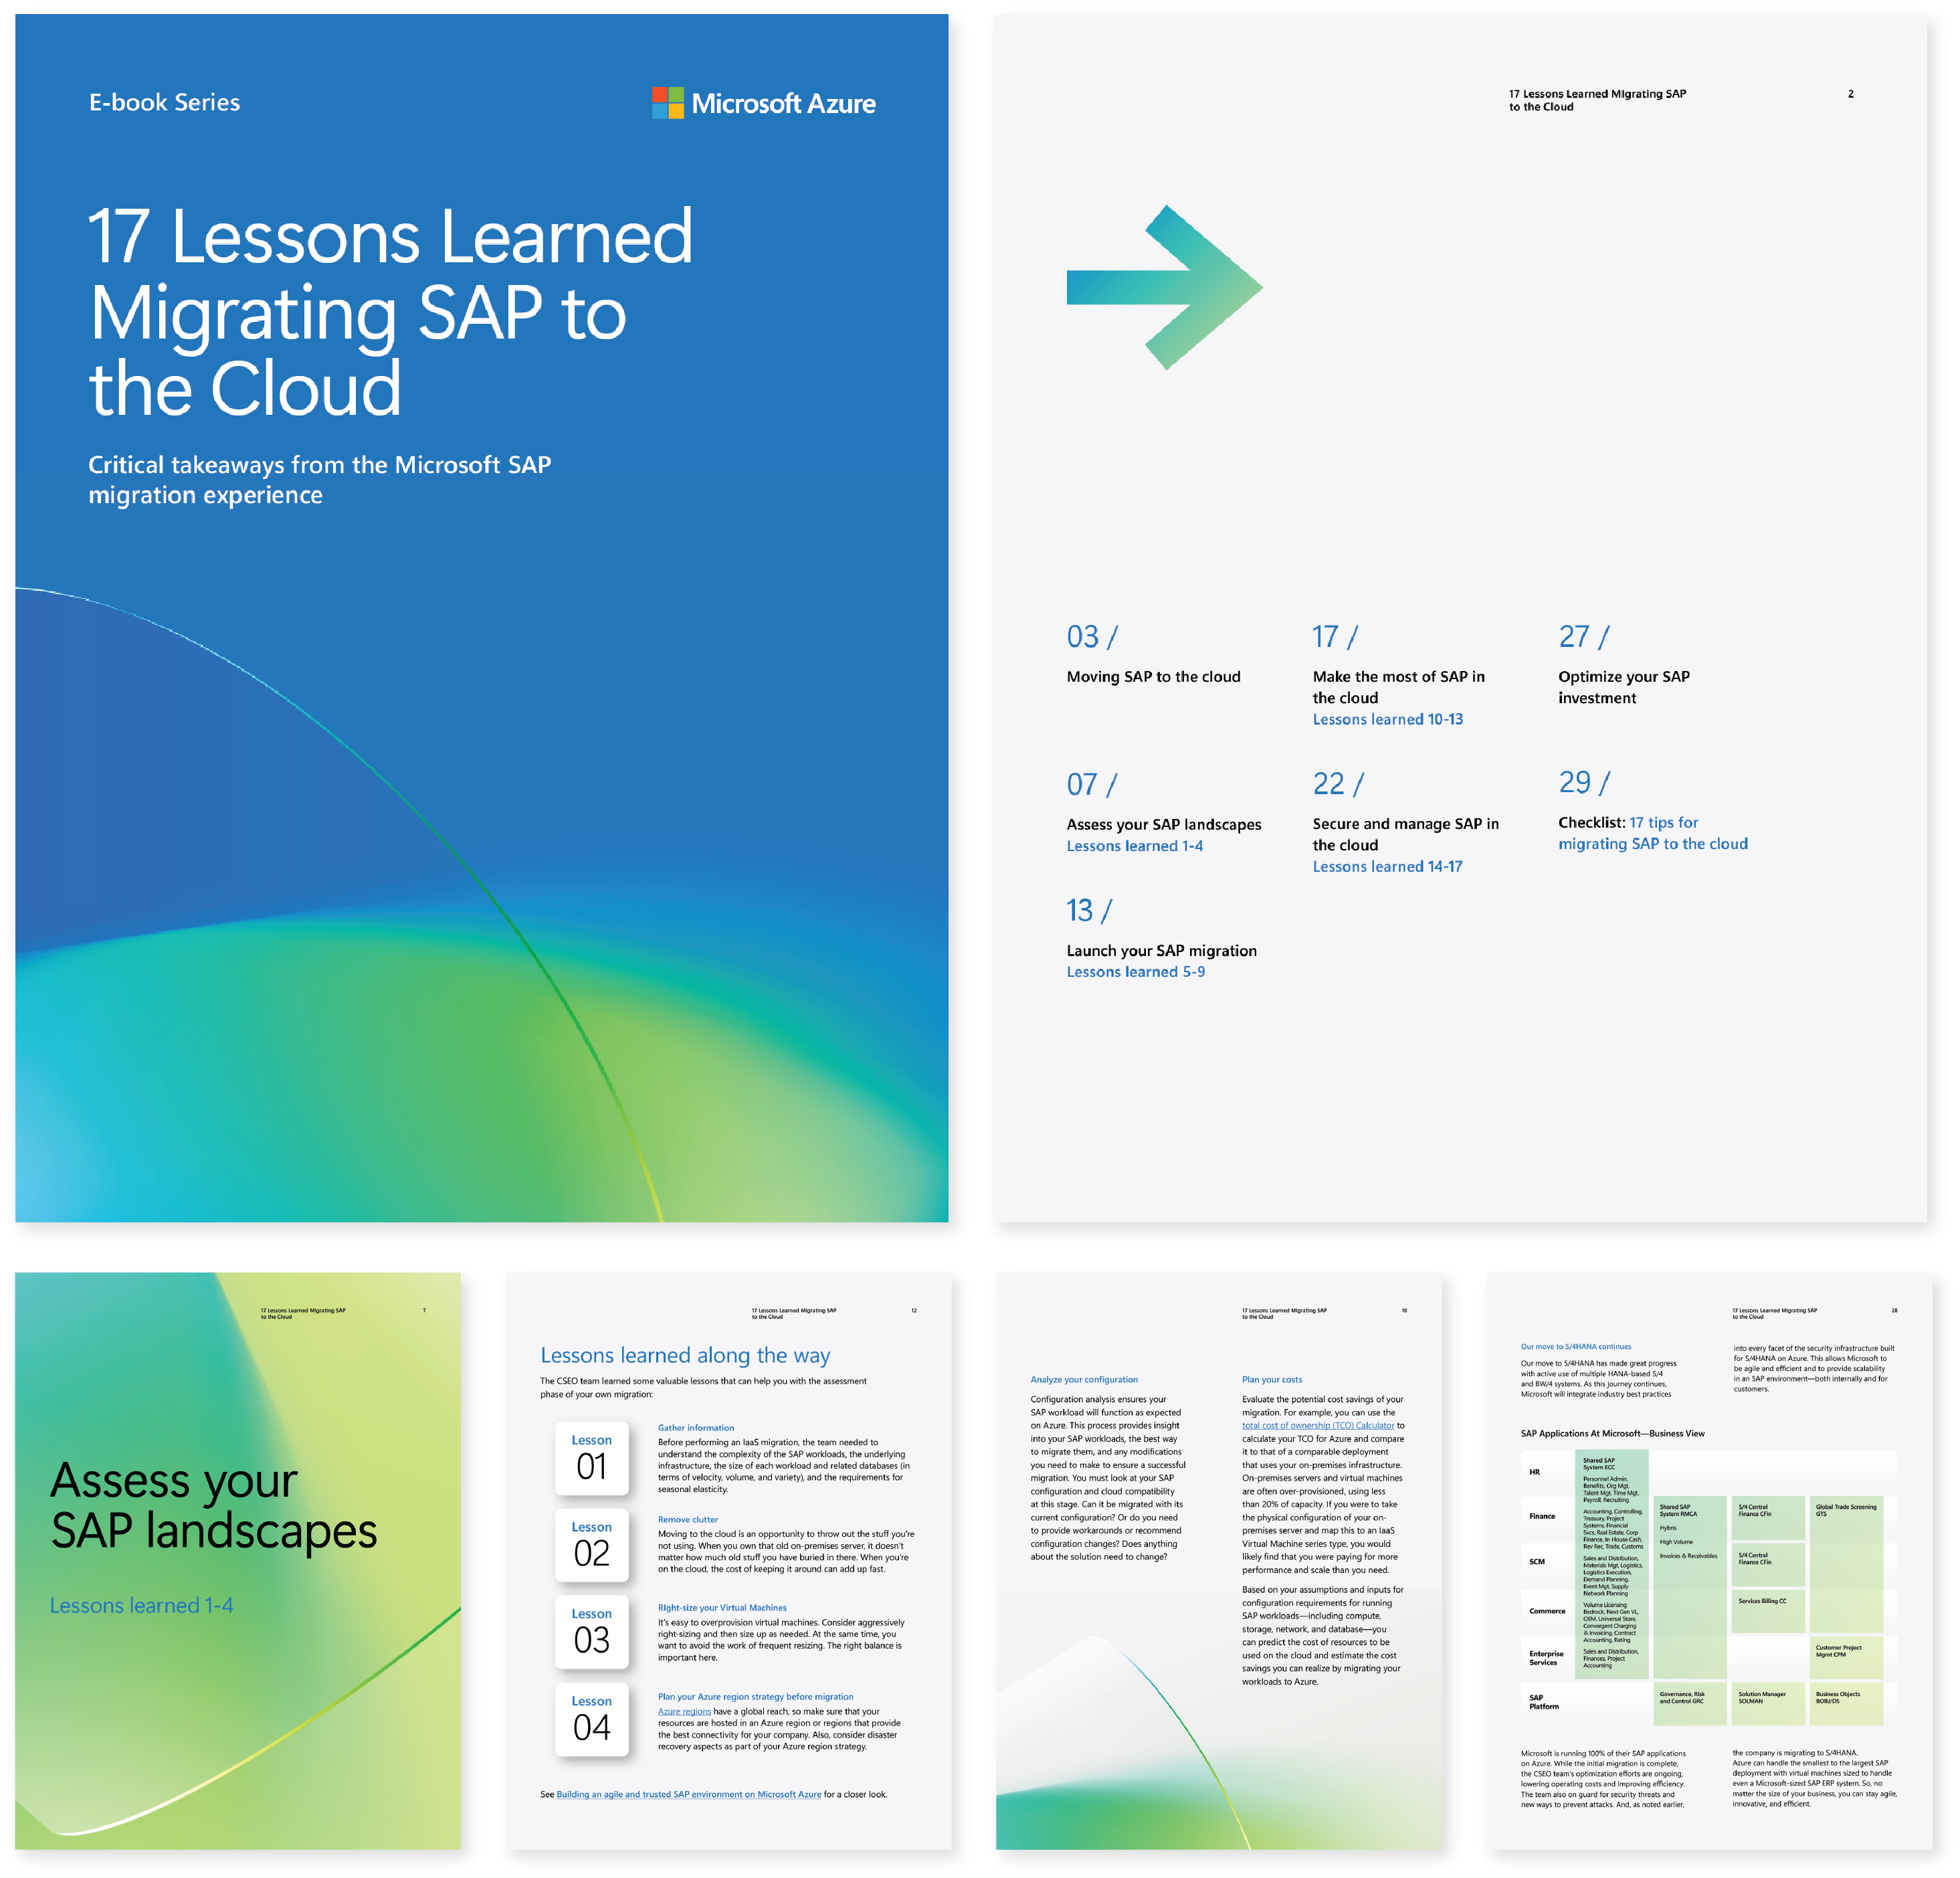Click the 'Customer Project Mgmt CPM' block

(1846, 1657)
